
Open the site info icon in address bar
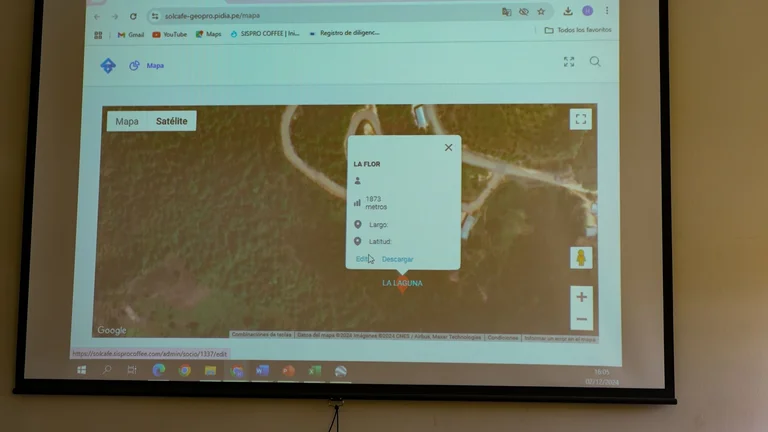pyautogui.click(x=155, y=16)
